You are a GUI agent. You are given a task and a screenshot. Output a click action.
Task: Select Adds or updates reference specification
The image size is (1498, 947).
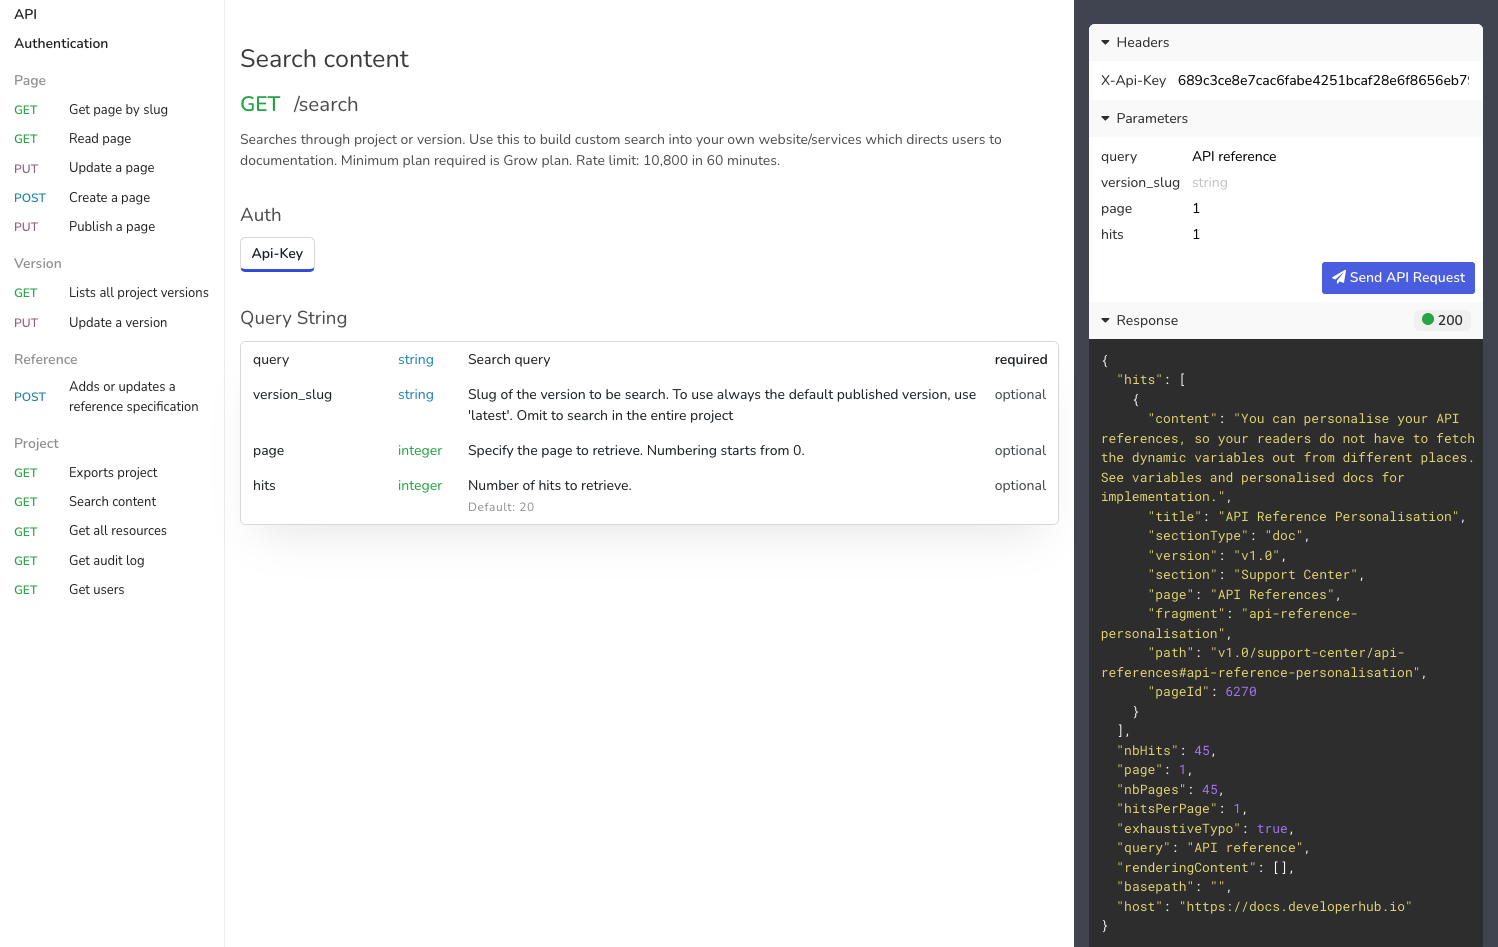pos(133,397)
